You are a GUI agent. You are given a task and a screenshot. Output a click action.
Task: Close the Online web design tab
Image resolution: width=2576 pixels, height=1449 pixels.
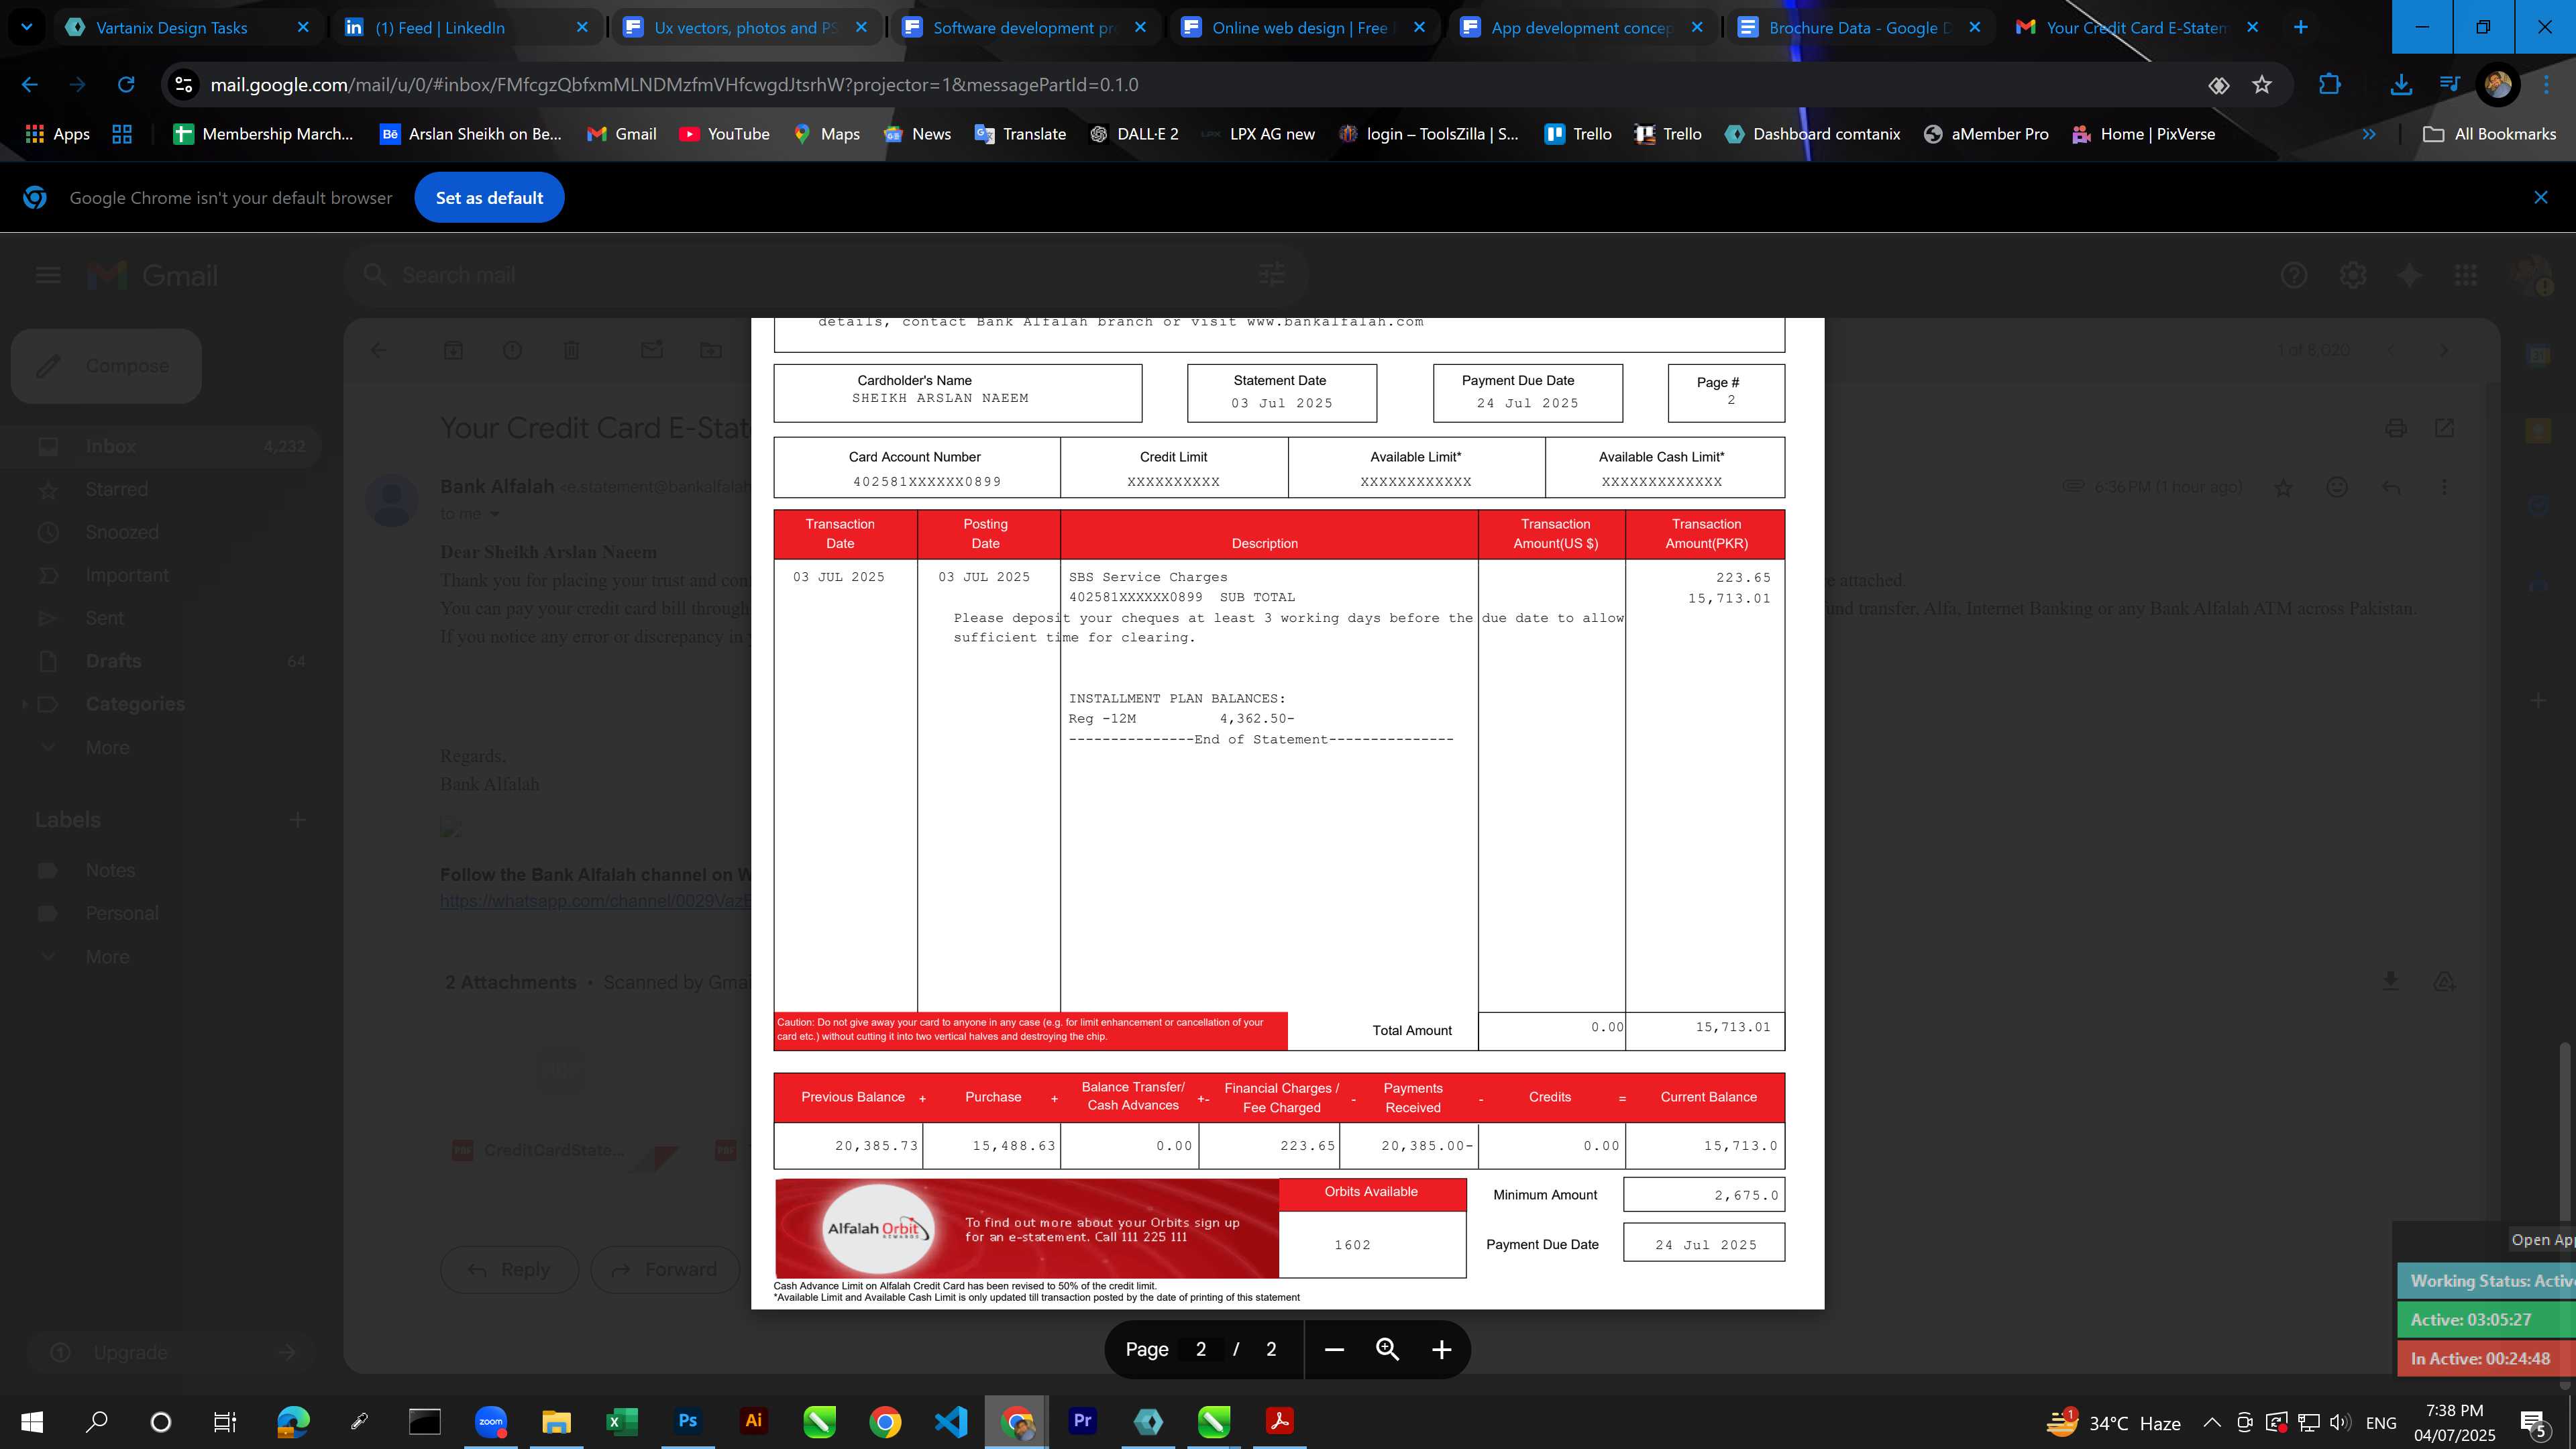coord(1419,28)
